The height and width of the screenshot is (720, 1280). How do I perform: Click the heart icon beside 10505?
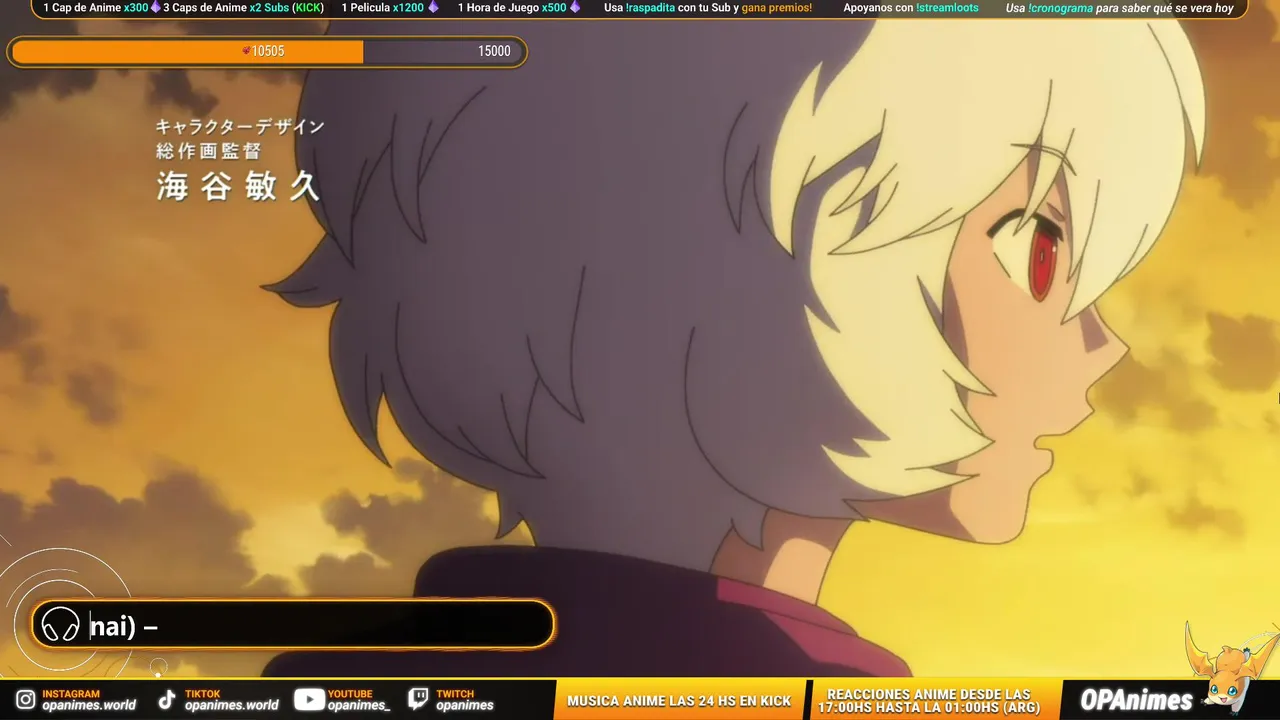click(x=246, y=51)
